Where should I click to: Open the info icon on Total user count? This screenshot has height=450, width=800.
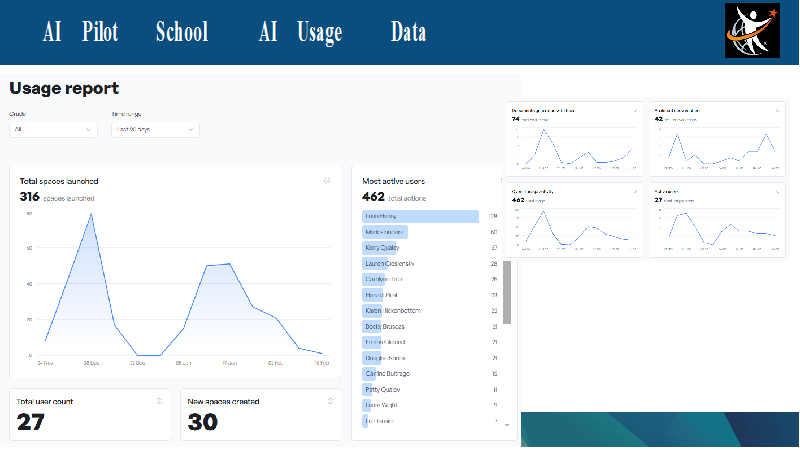pyautogui.click(x=159, y=401)
